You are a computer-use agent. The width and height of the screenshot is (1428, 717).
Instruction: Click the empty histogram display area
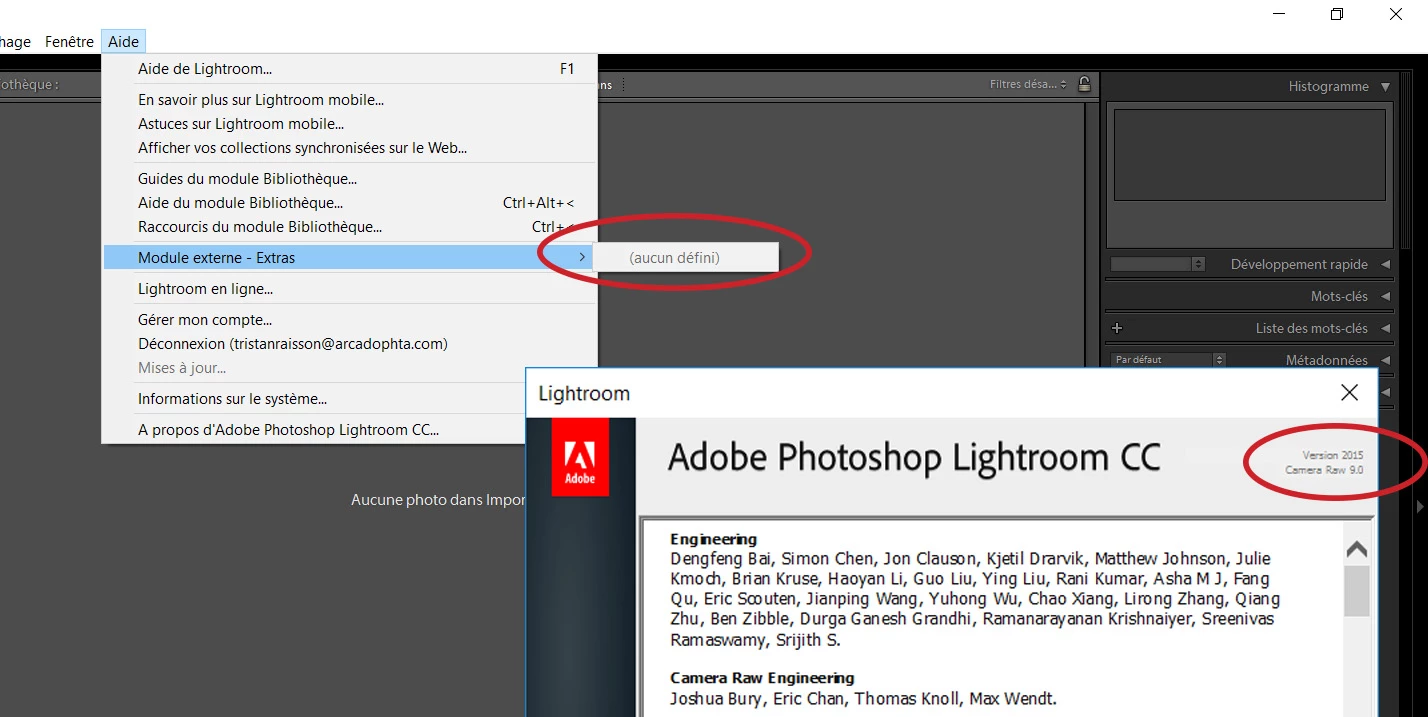coord(1250,155)
